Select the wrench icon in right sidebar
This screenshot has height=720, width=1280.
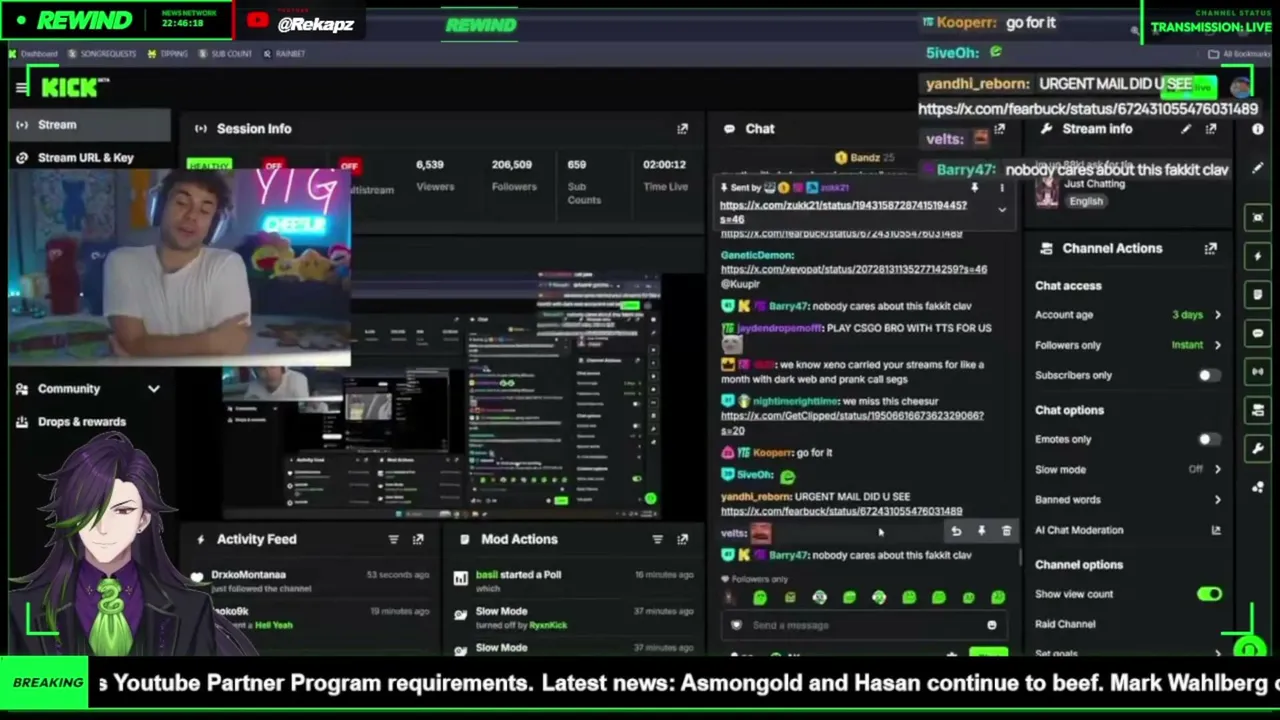[1258, 448]
